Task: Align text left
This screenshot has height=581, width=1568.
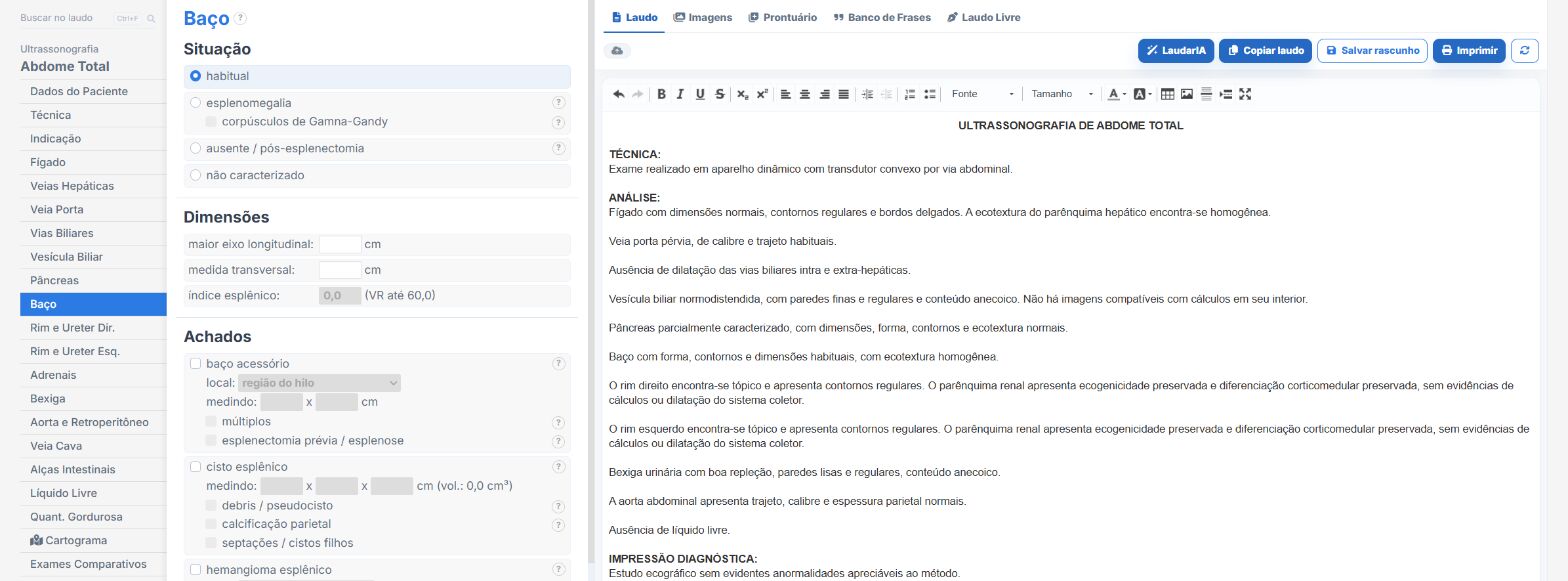Action: coord(785,94)
